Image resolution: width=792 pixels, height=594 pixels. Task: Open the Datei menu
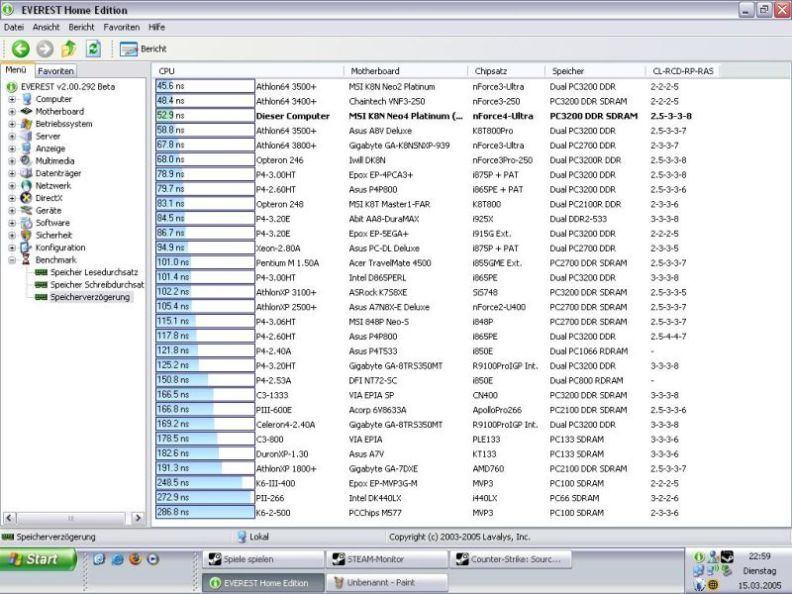[14, 27]
